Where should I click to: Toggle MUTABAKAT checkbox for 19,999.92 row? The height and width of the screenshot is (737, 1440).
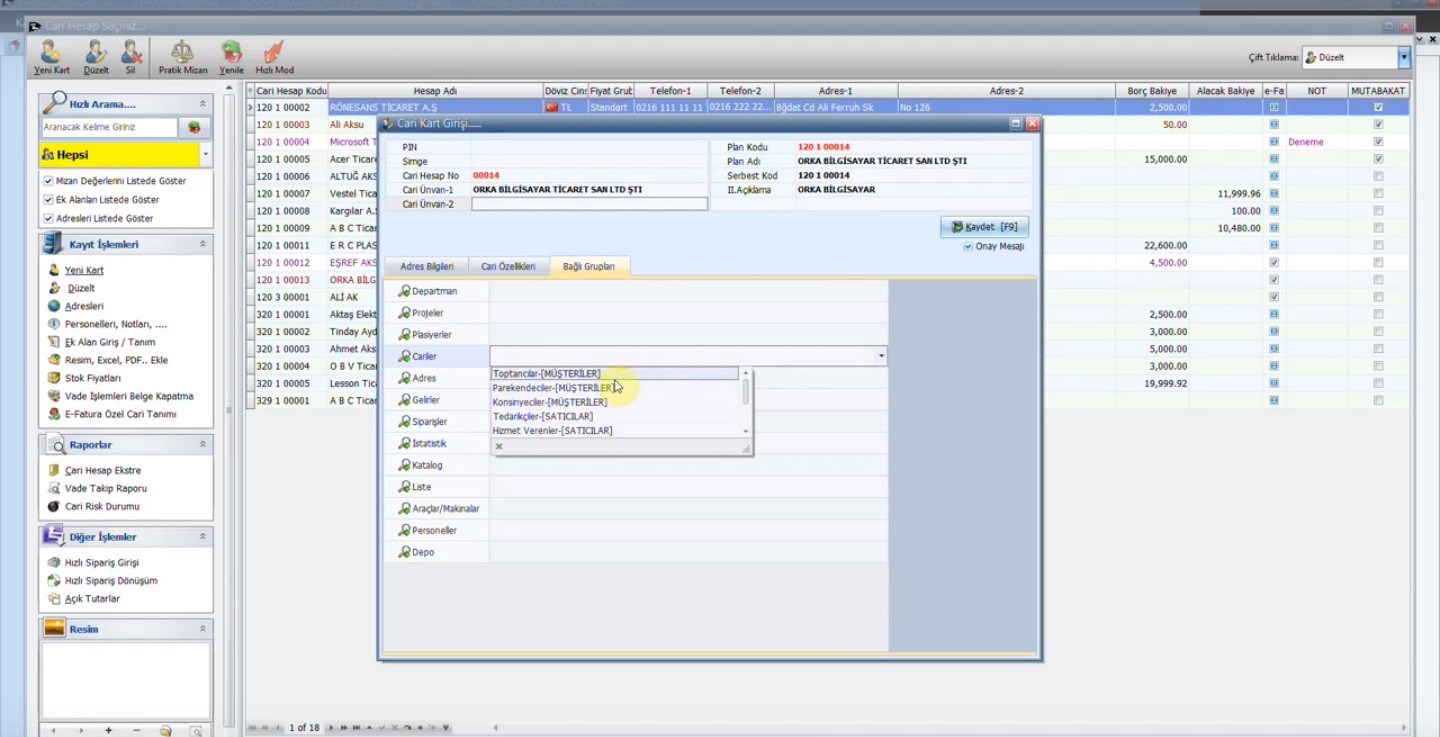1378,383
